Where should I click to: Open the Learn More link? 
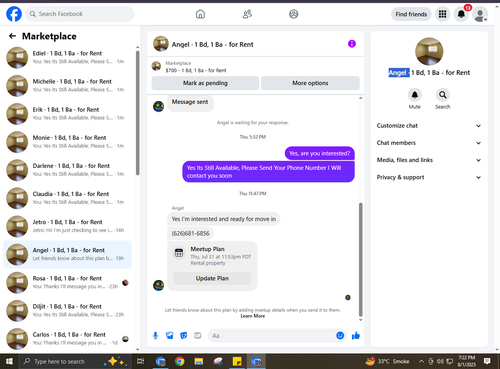[253, 316]
